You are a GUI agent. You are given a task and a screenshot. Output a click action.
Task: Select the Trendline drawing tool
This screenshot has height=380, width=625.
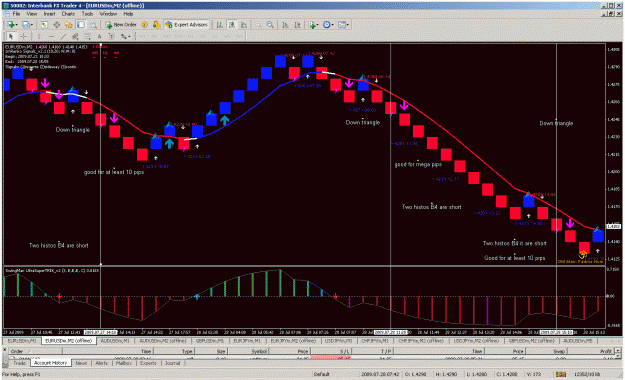coord(63,37)
